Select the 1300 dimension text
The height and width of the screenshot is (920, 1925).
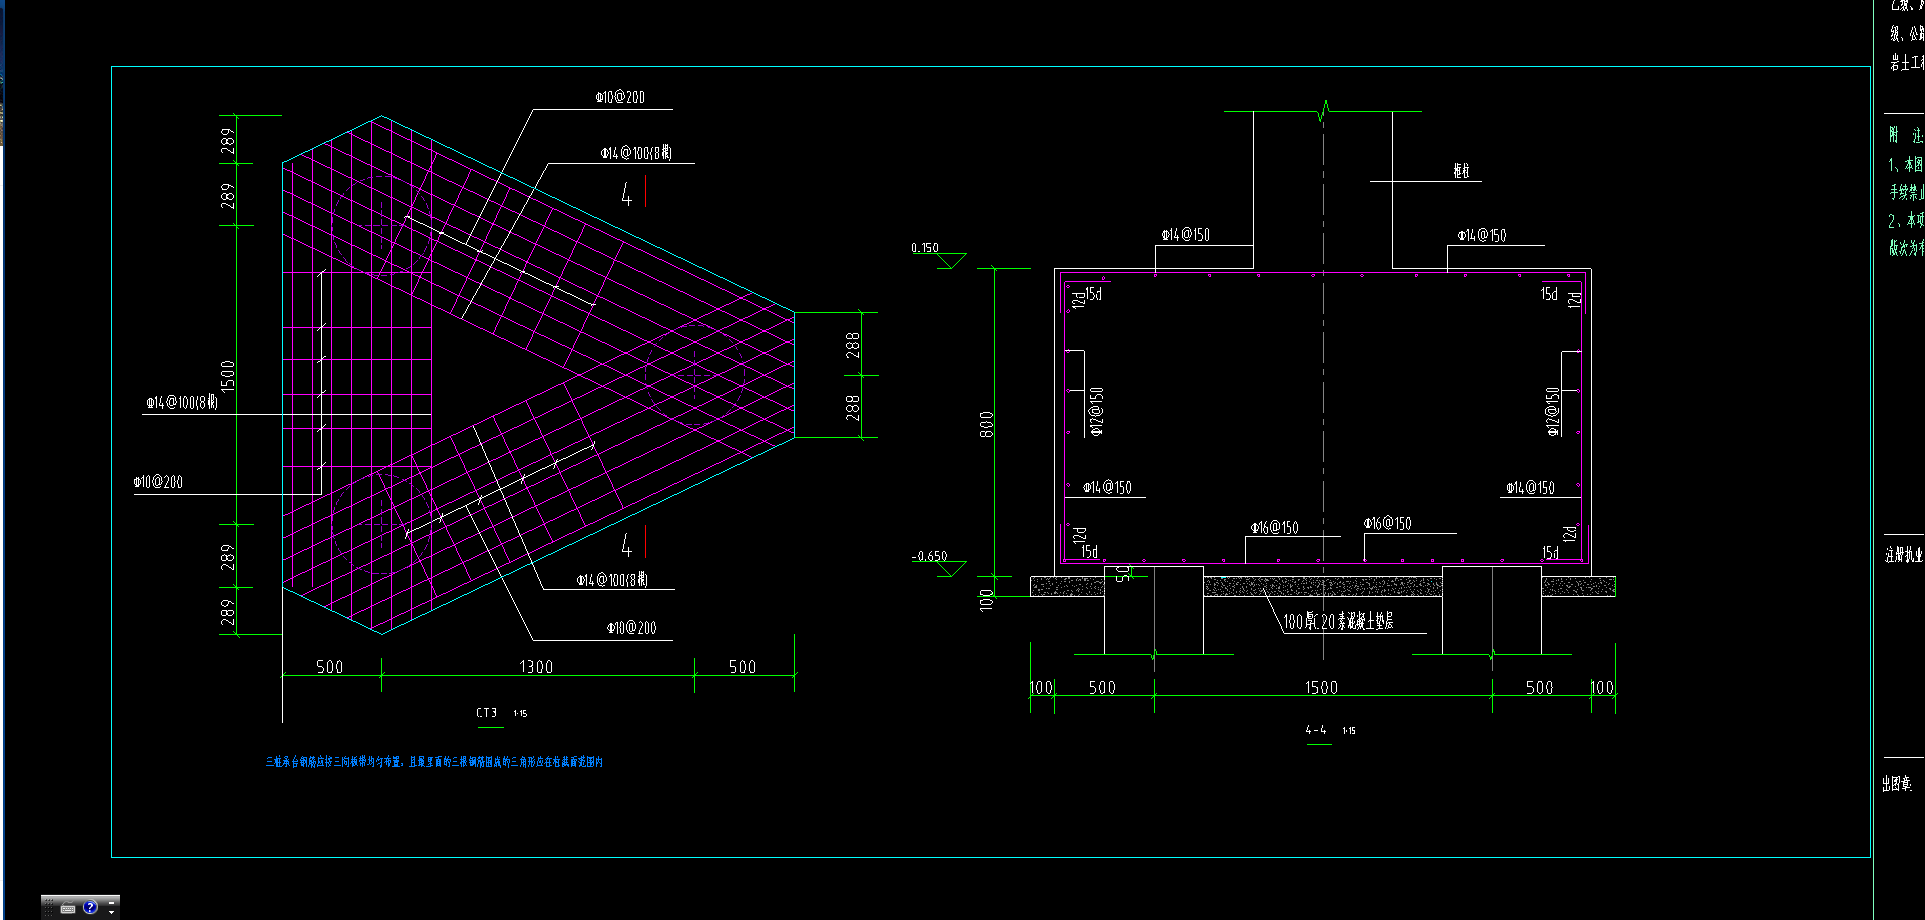[x=536, y=667]
